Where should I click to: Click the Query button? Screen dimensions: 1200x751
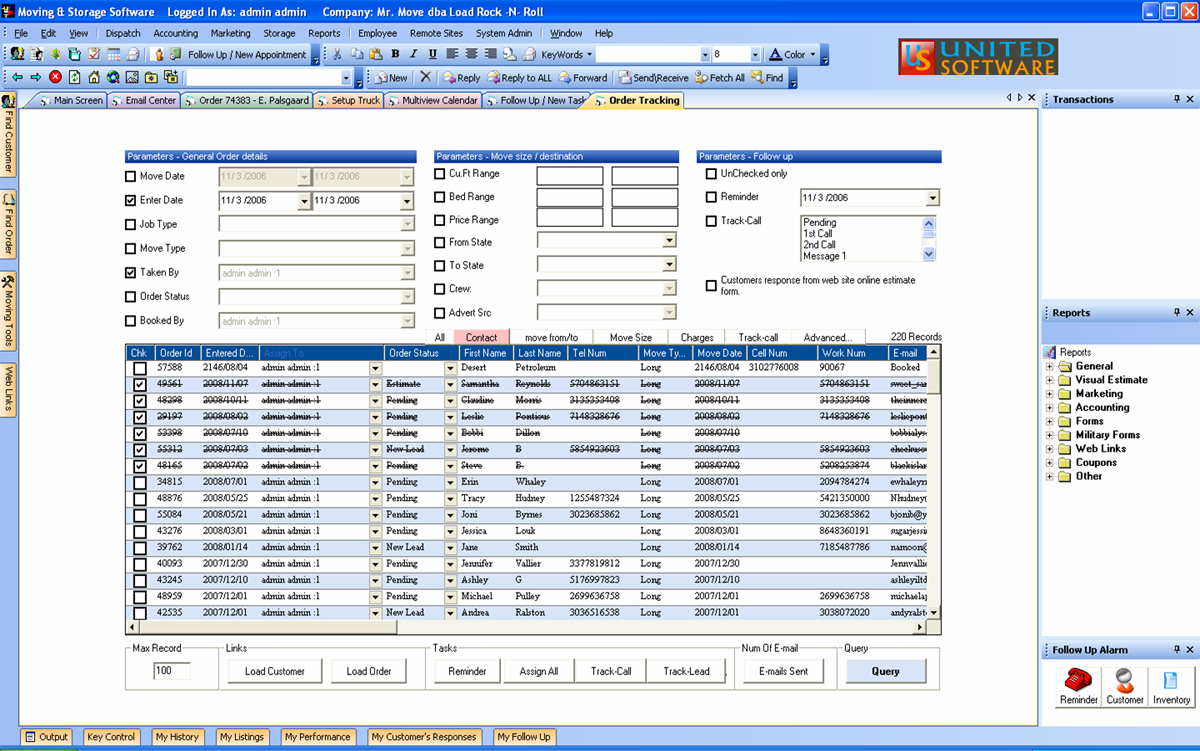coord(886,671)
